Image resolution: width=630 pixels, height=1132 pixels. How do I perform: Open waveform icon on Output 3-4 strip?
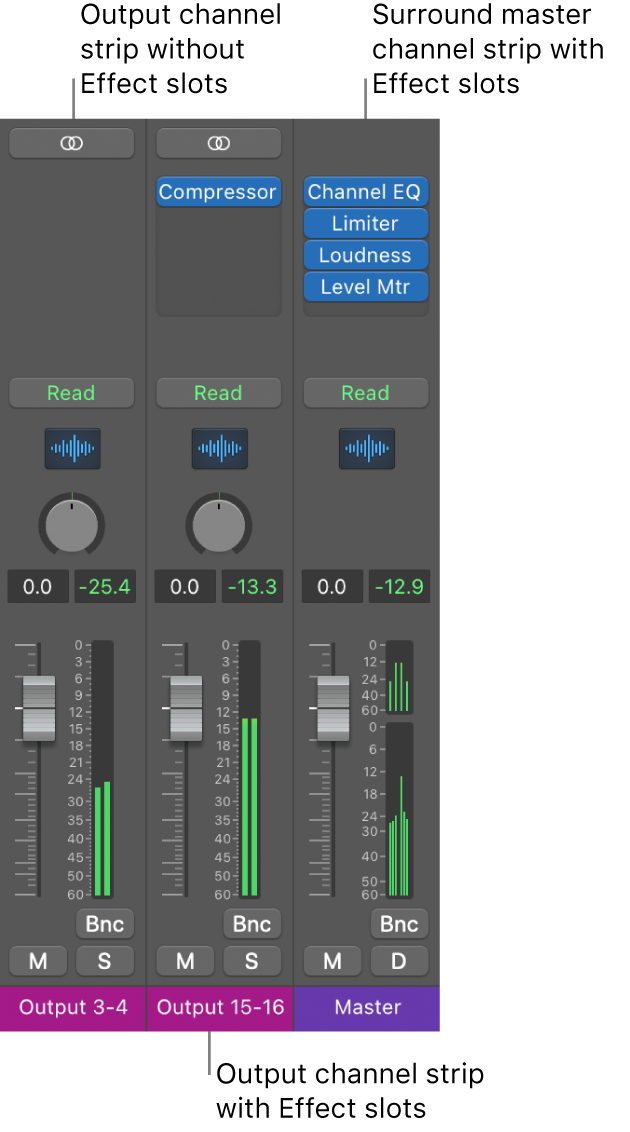[x=73, y=448]
